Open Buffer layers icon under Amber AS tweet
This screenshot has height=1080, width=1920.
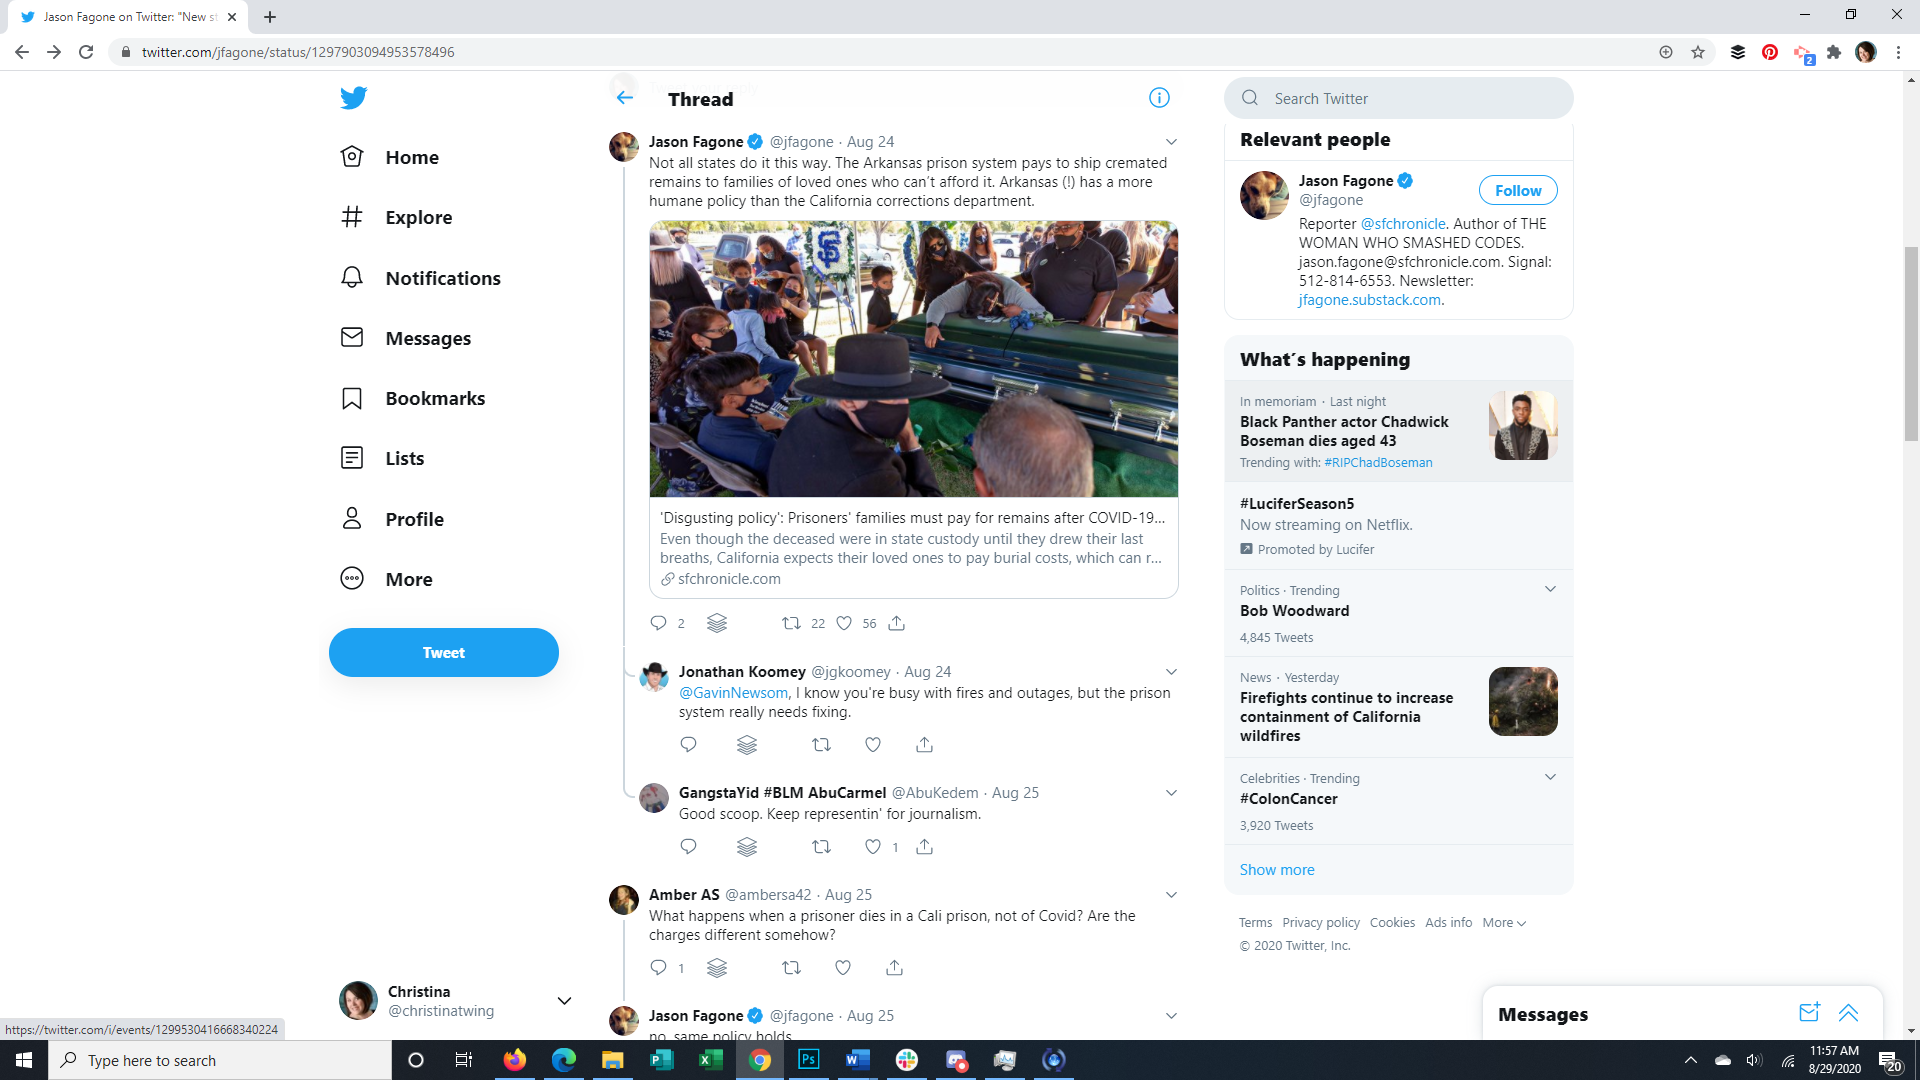pyautogui.click(x=717, y=968)
